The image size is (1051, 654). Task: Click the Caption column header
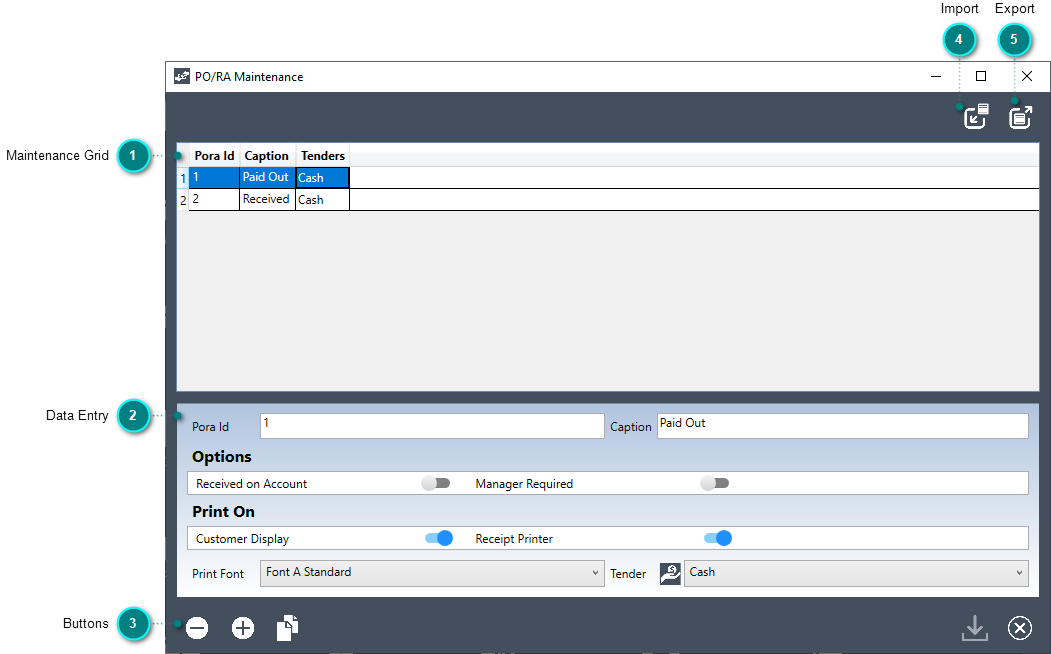click(x=267, y=155)
